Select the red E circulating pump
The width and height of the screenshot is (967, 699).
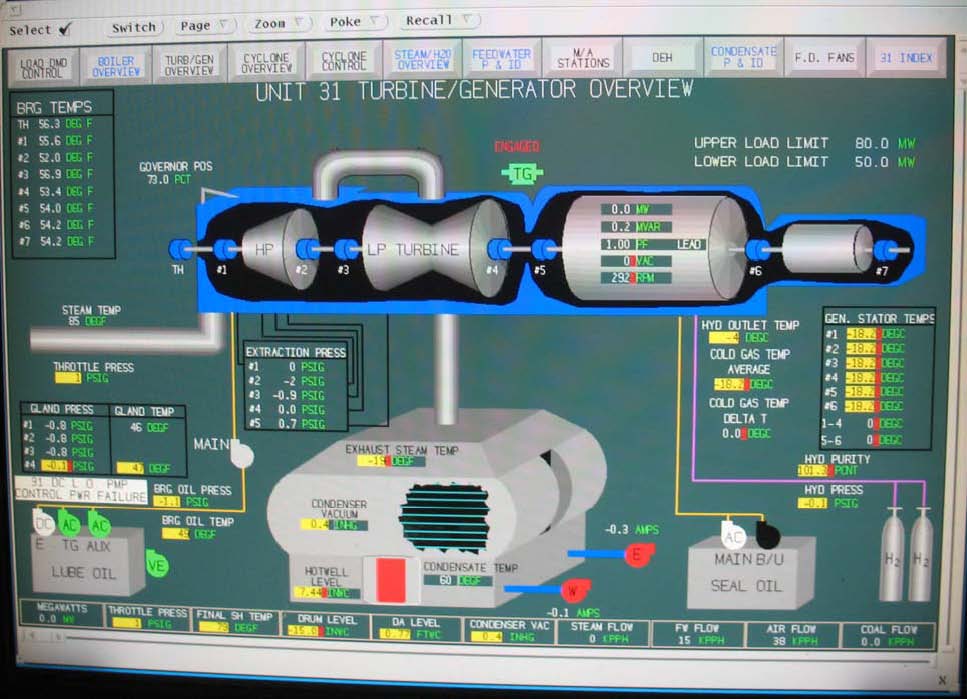click(x=639, y=555)
